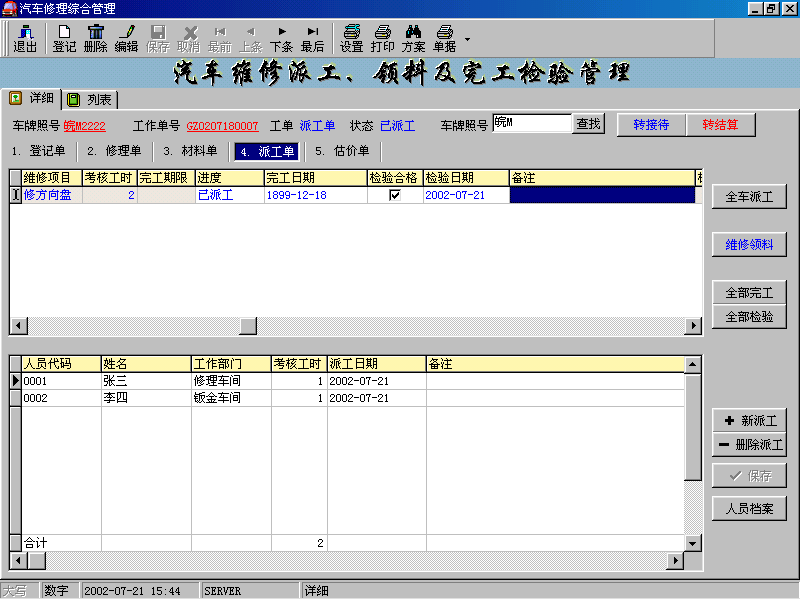Click right arrow of upper grid scrollbar
800x600 pixels.
pyautogui.click(x=693, y=326)
